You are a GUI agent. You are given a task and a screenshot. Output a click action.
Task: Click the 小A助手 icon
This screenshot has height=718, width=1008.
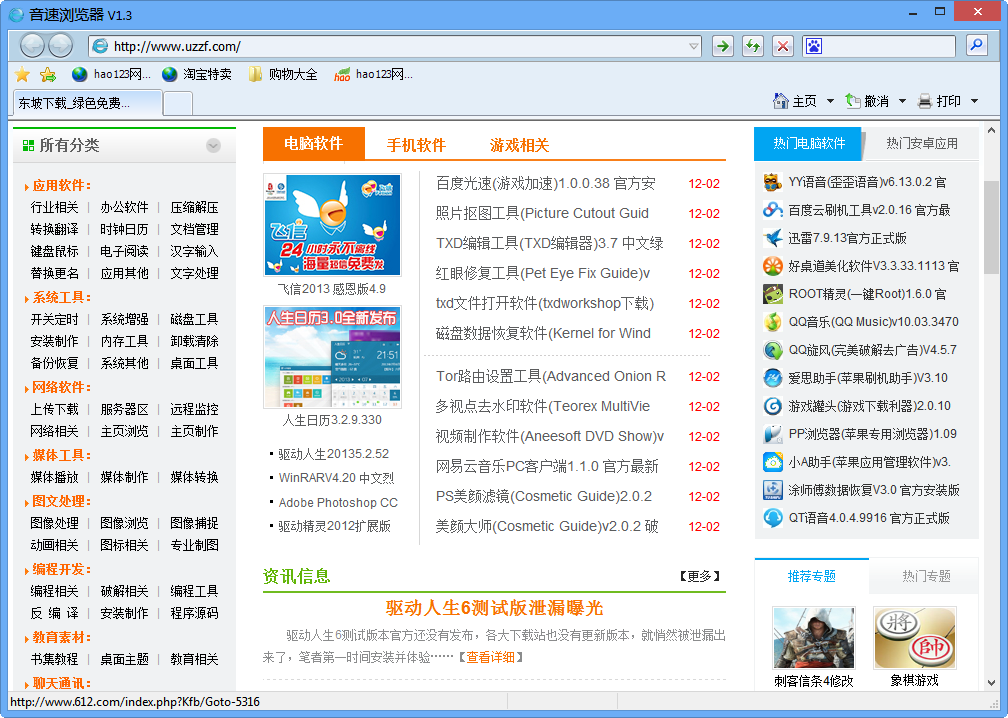(x=773, y=462)
